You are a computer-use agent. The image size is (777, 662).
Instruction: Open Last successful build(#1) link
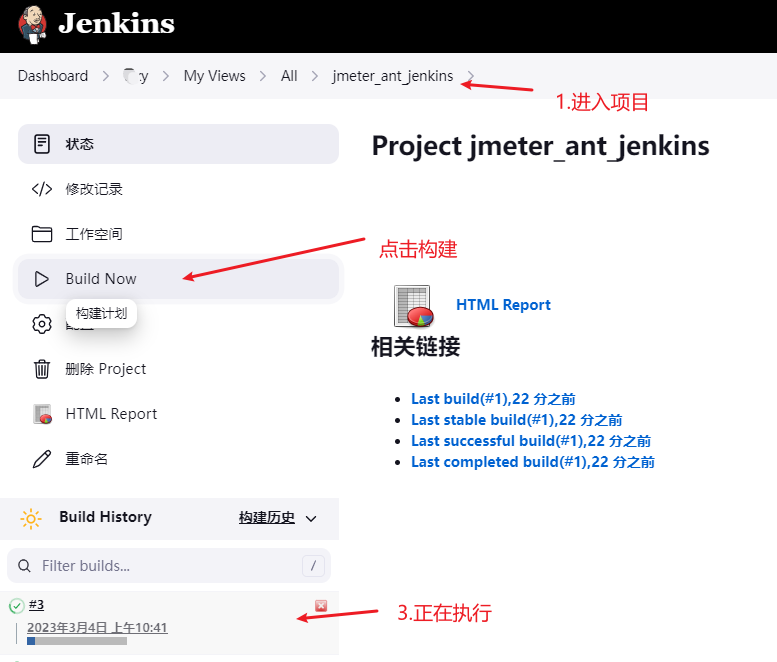click(x=531, y=441)
